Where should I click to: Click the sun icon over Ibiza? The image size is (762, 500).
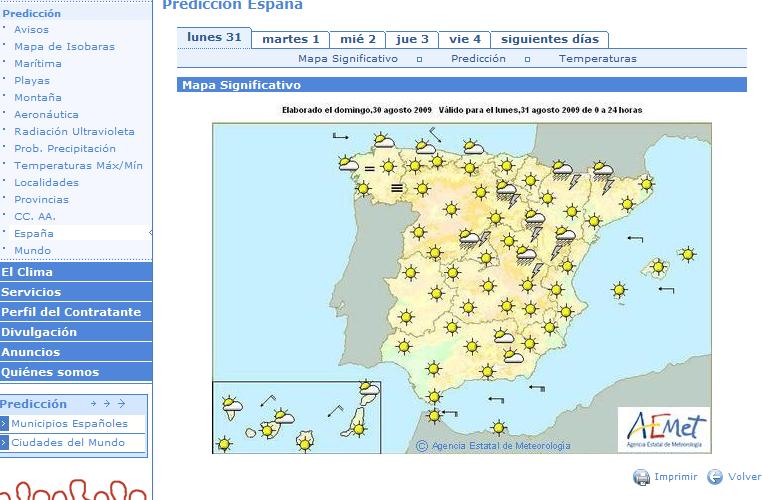click(x=619, y=291)
